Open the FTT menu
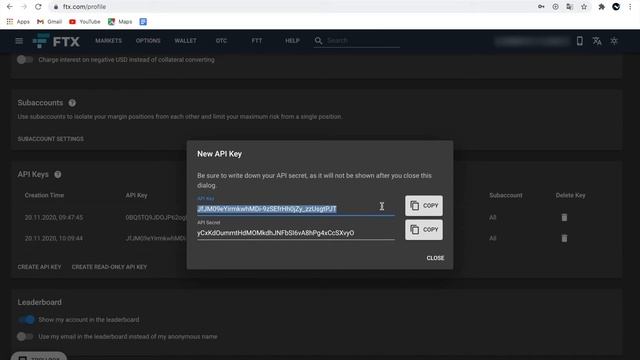 257,41
